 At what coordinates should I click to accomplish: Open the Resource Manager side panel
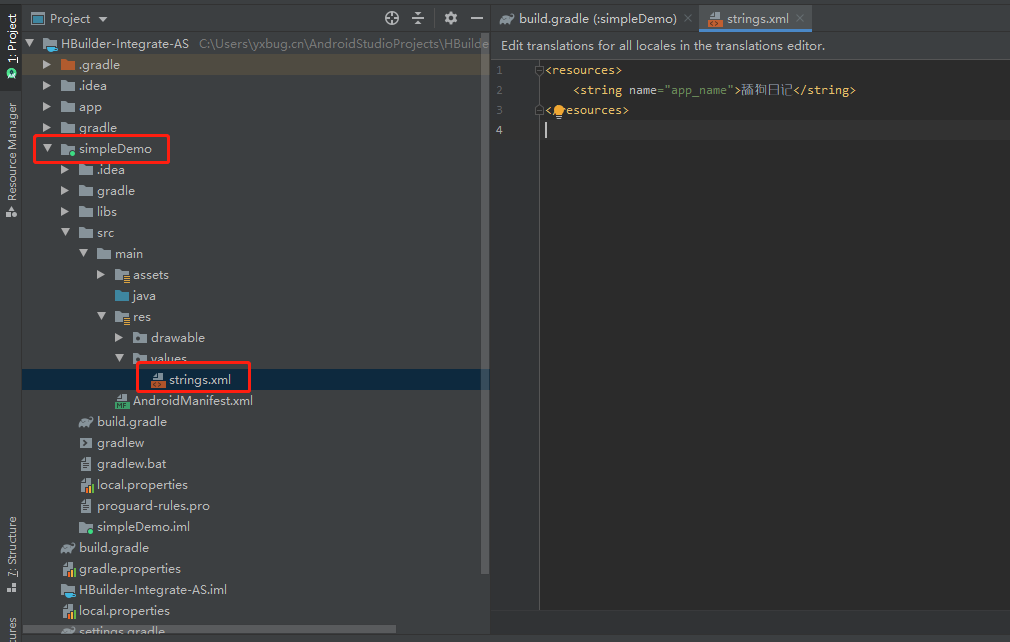pos(12,150)
